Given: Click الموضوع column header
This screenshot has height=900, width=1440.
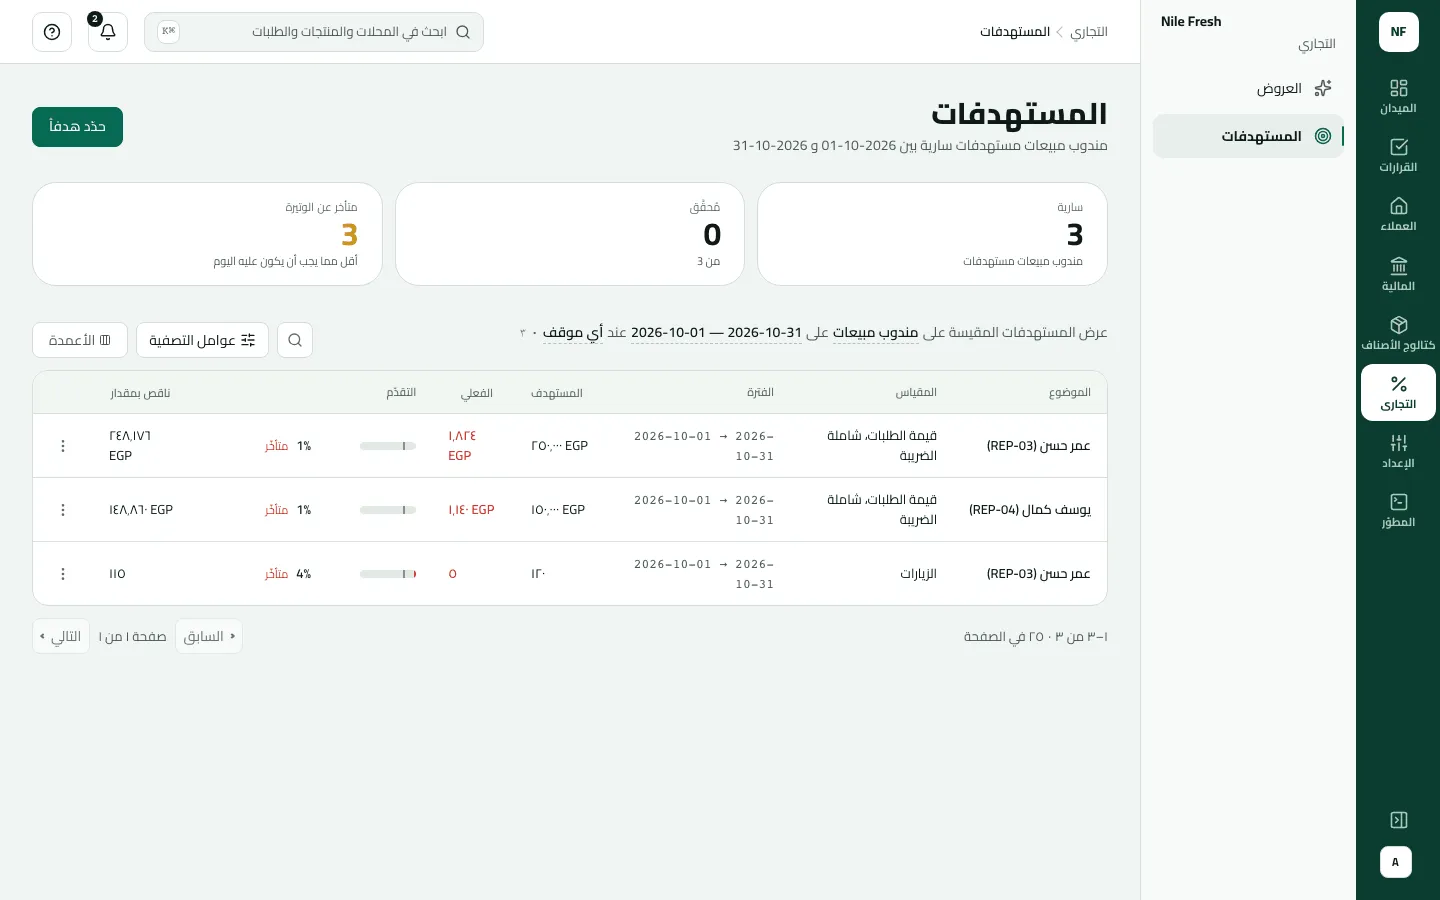Looking at the screenshot, I should (x=1070, y=393).
